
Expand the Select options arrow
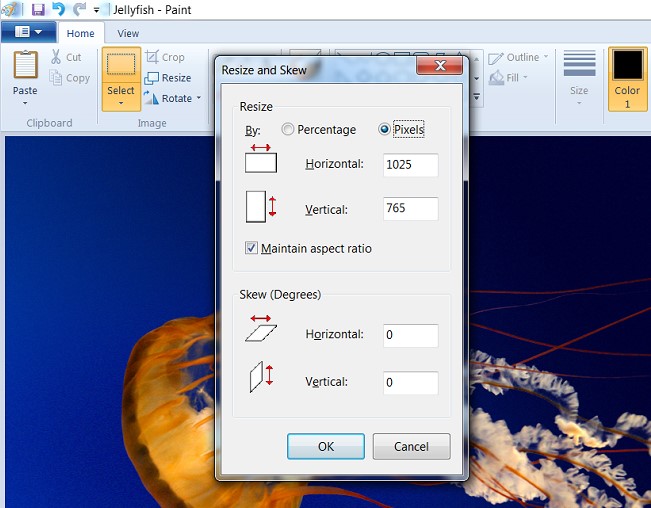121,103
